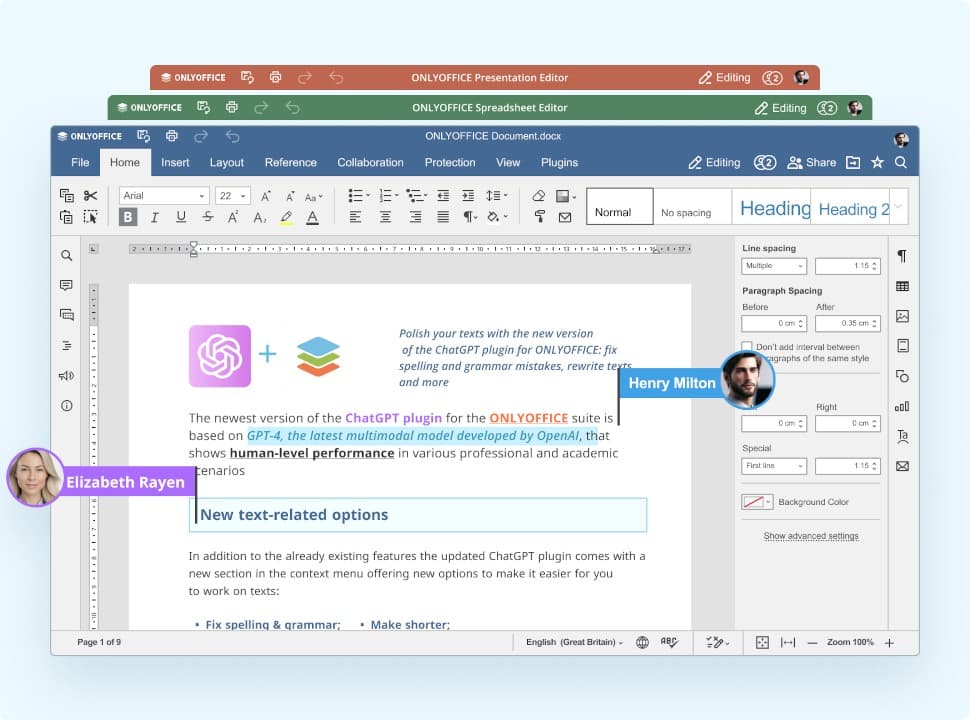Open the Arial font name dropdown
The height and width of the screenshot is (720, 970).
(163, 196)
